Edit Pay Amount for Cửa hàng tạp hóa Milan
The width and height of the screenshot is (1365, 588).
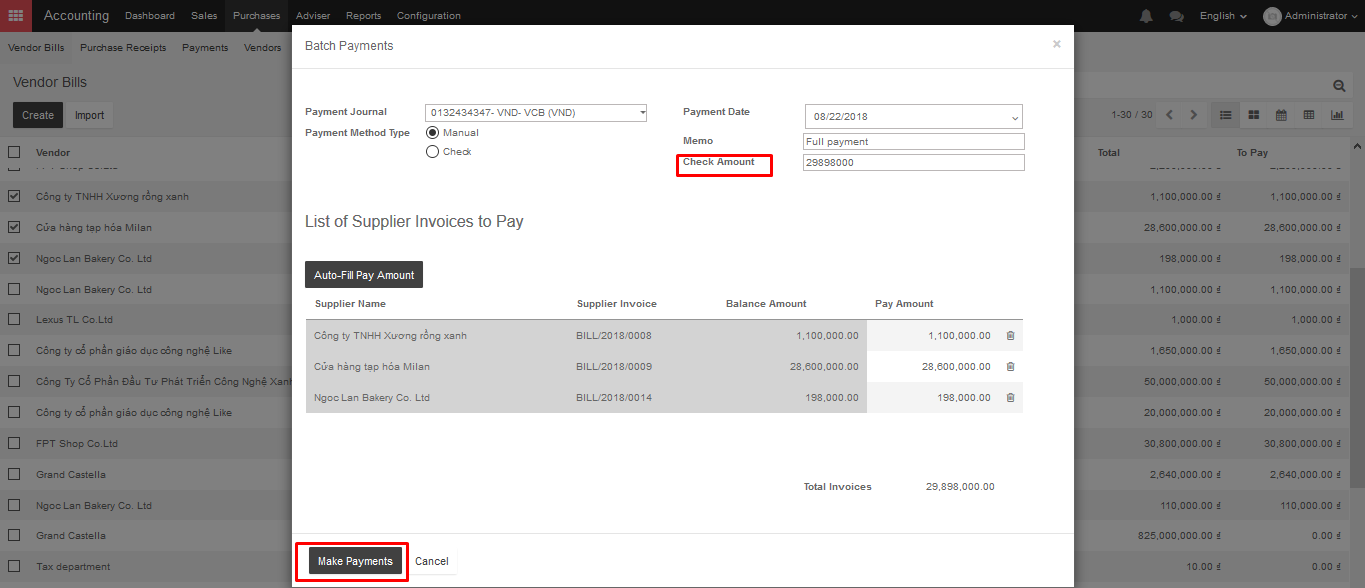tap(932, 367)
